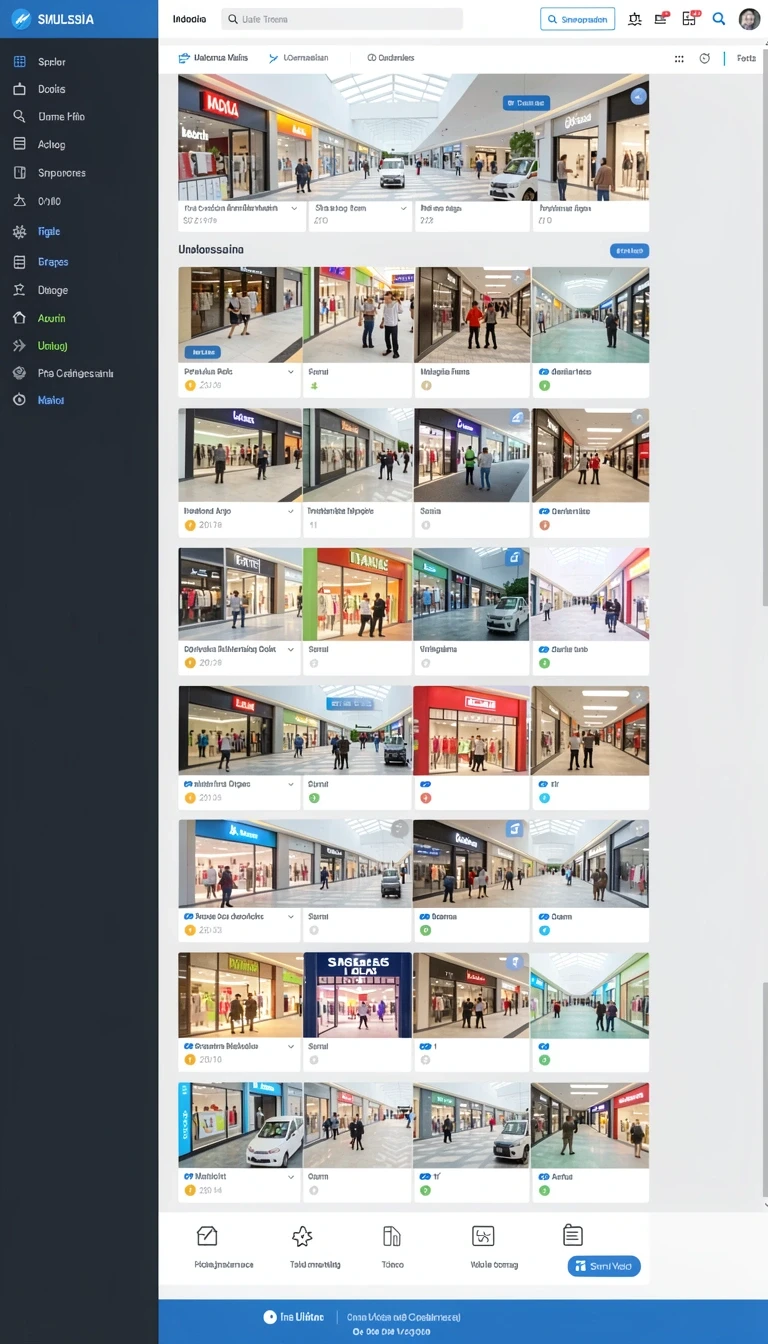Click the Snreopradon button in header
The image size is (768, 1344).
[x=578, y=19]
